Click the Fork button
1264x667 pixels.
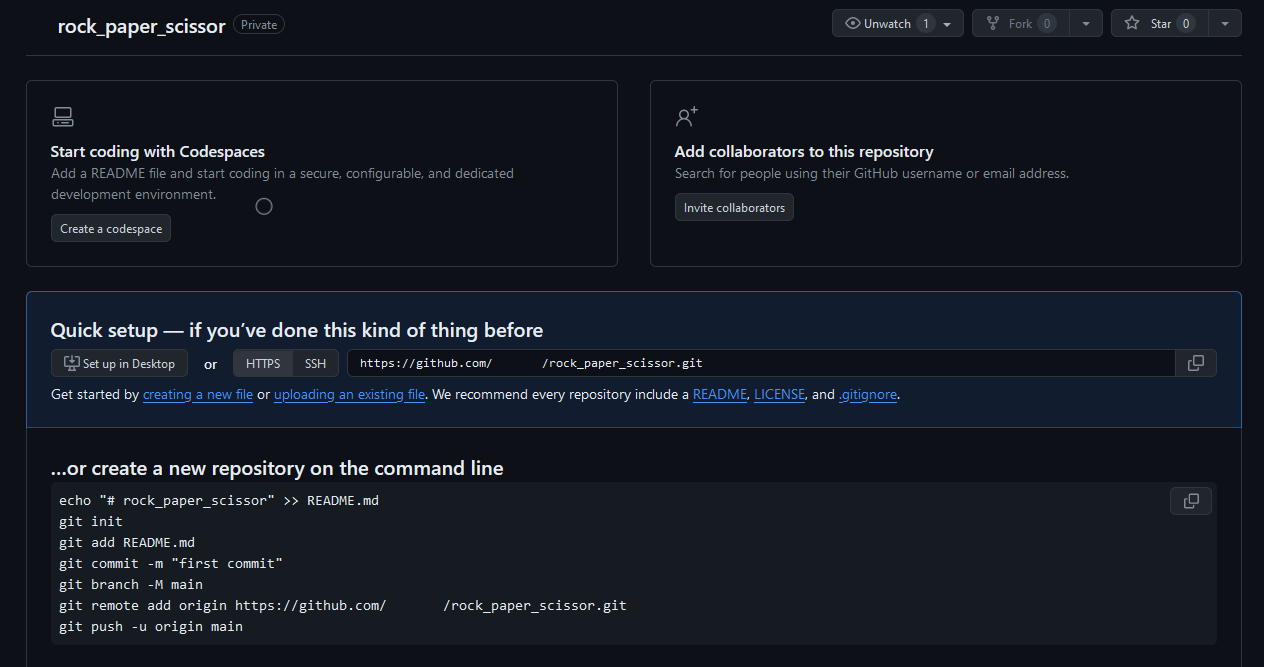click(1020, 23)
